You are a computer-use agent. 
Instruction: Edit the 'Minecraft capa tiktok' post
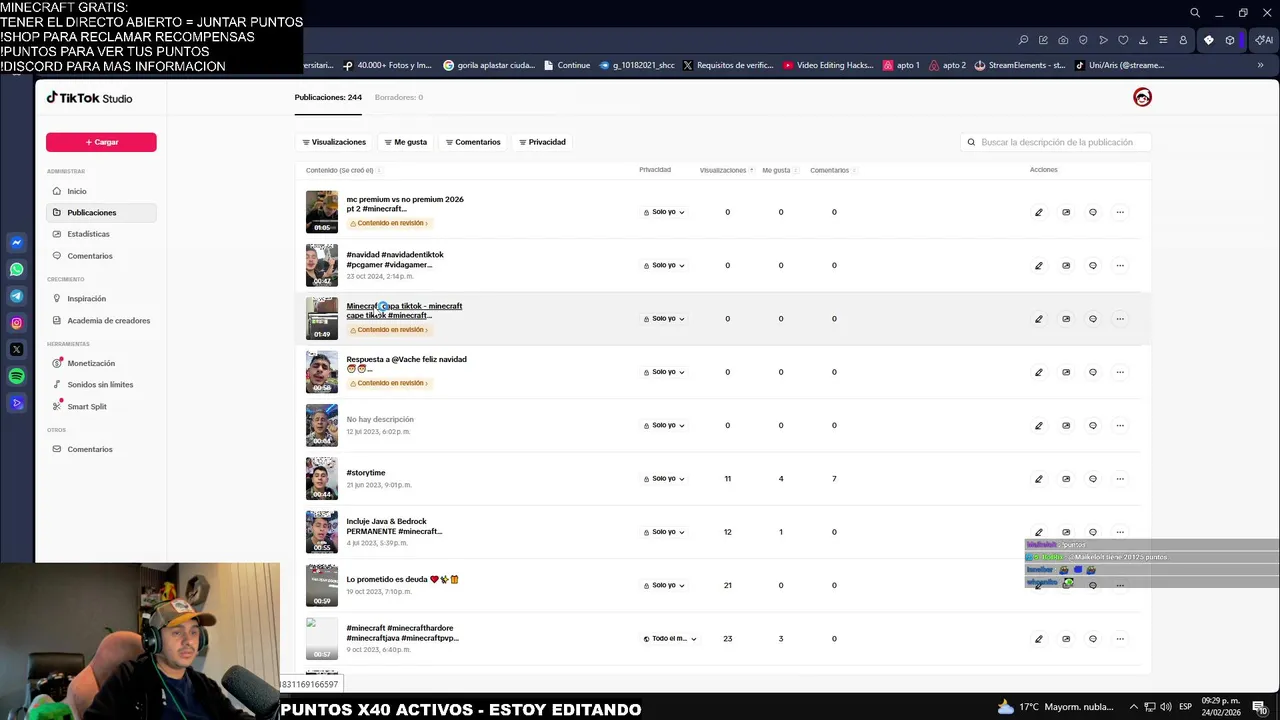pyautogui.click(x=1038, y=319)
